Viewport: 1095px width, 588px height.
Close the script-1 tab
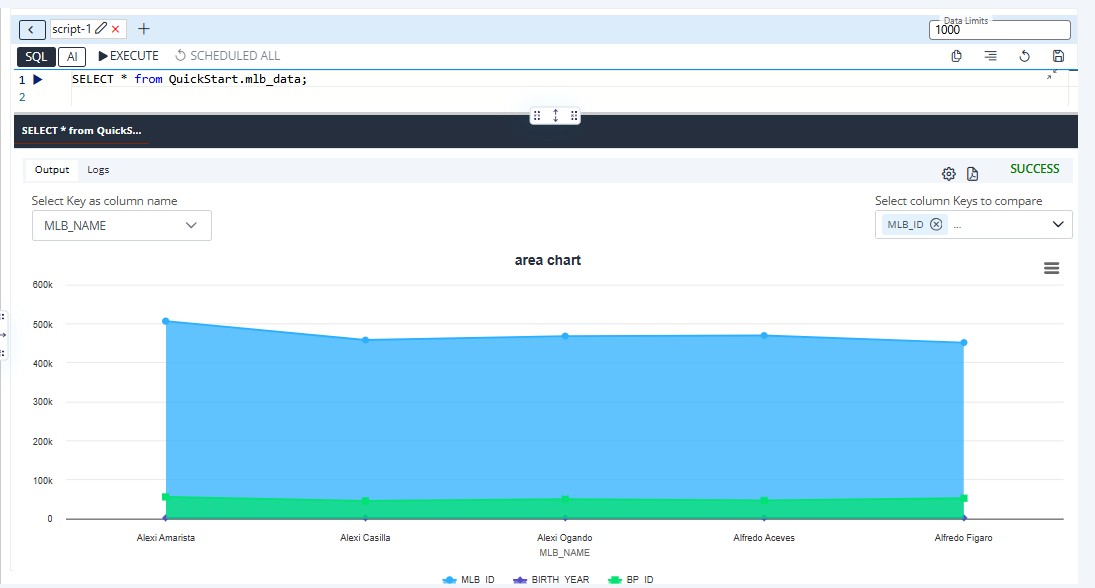tap(116, 30)
